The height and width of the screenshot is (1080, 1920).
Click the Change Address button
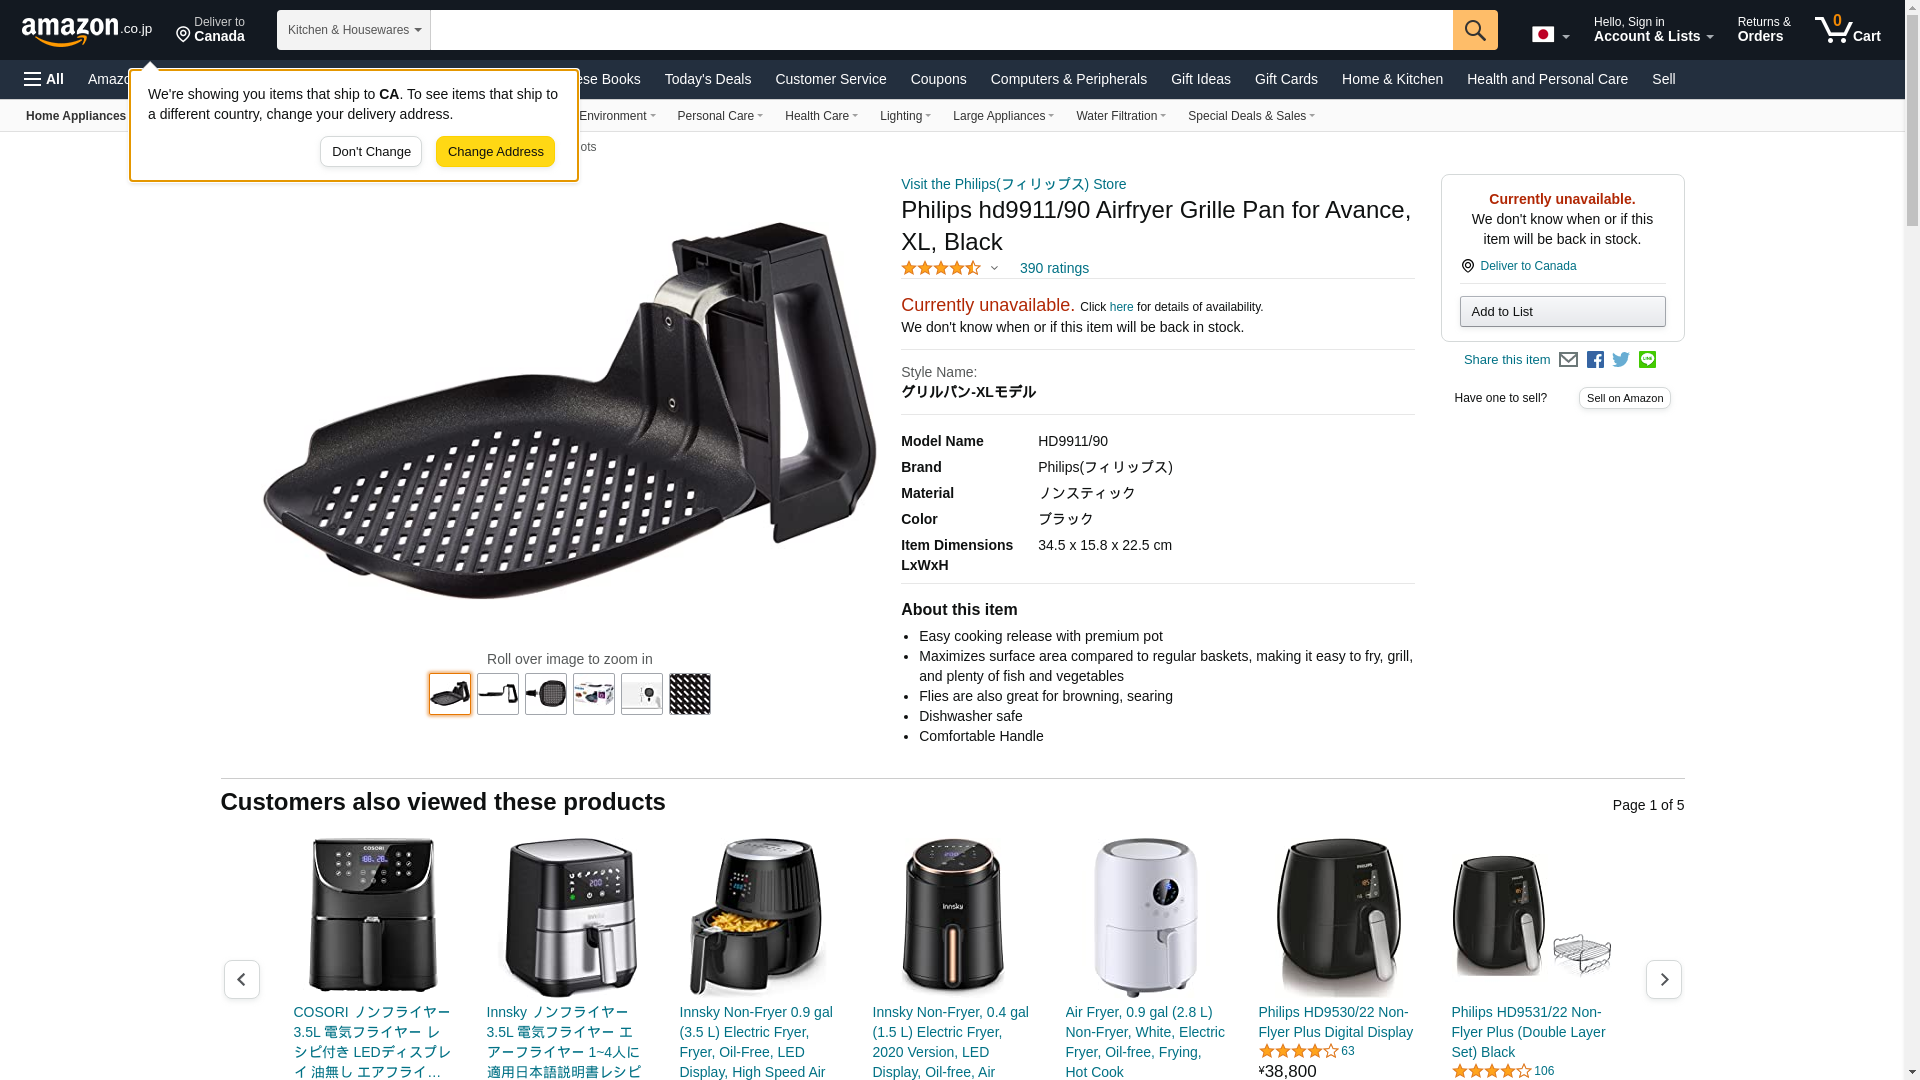point(495,152)
